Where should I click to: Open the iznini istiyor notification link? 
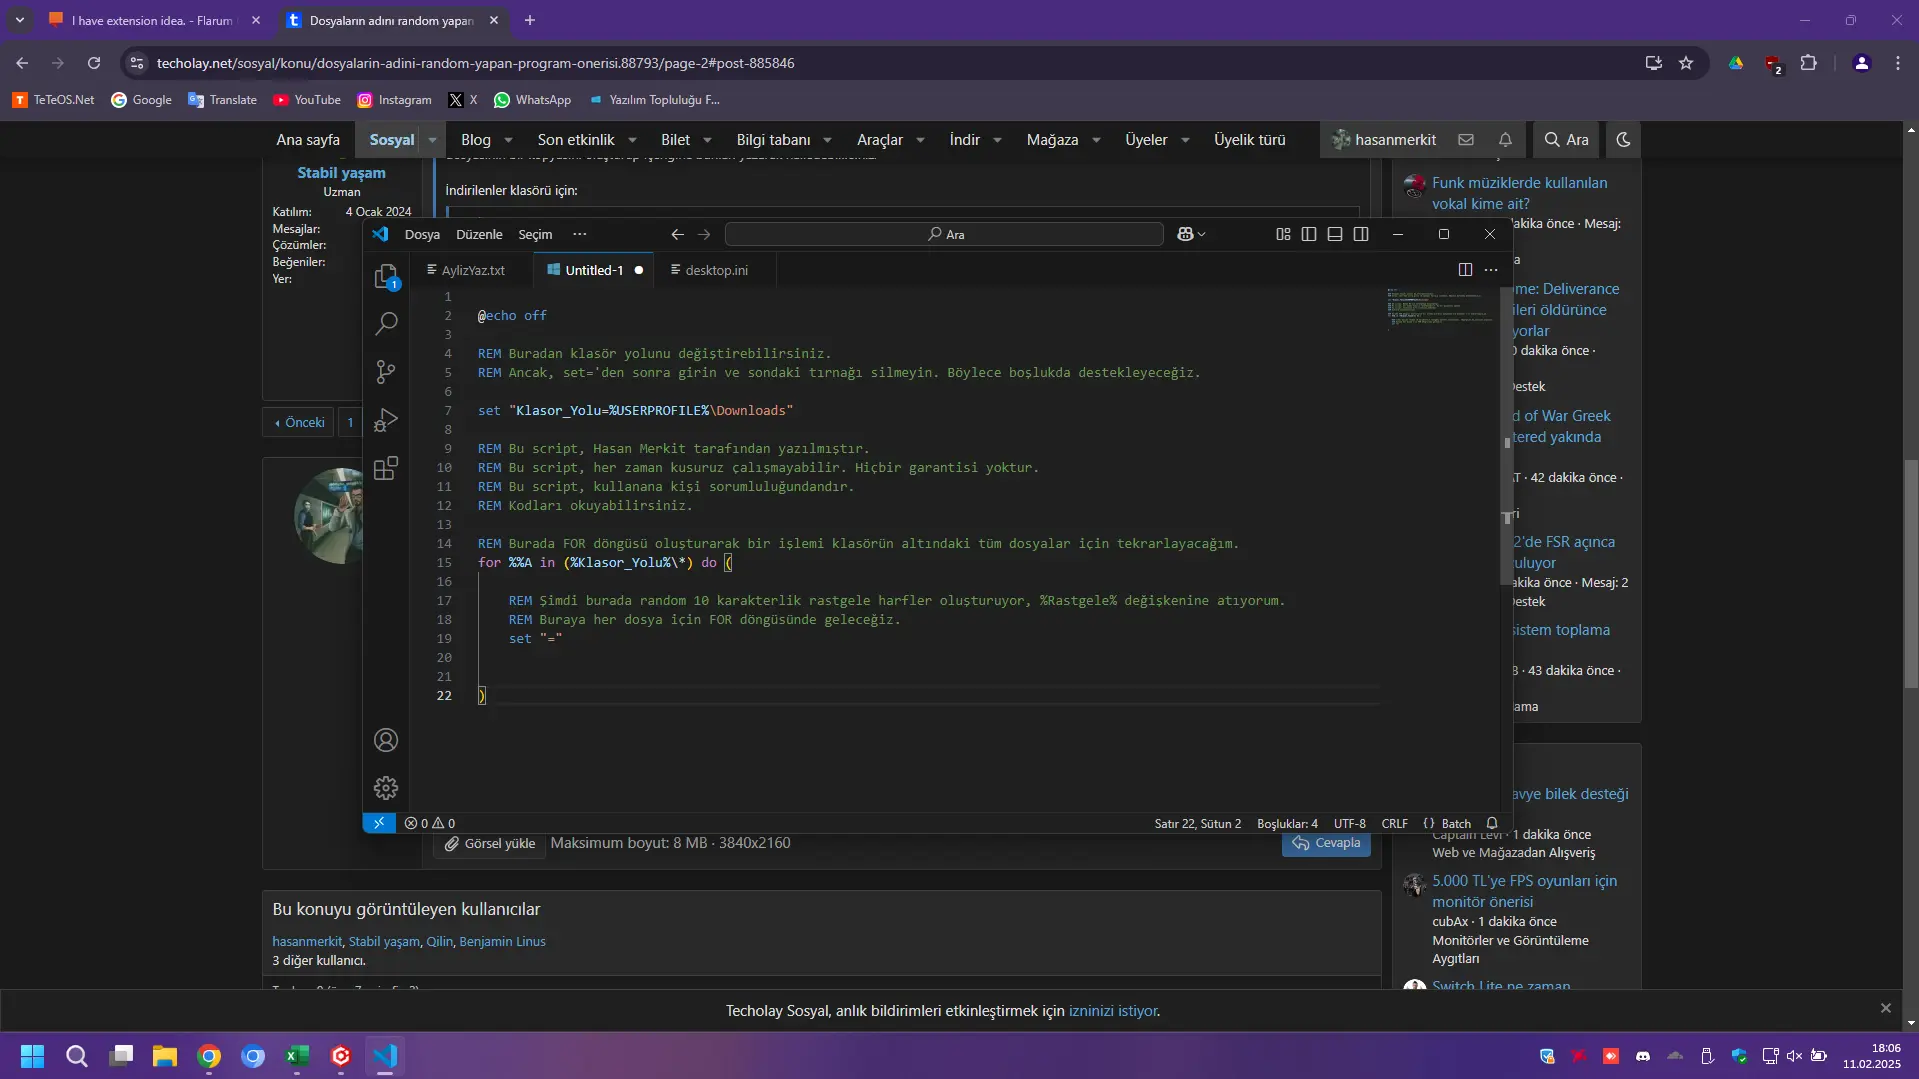click(1112, 1011)
